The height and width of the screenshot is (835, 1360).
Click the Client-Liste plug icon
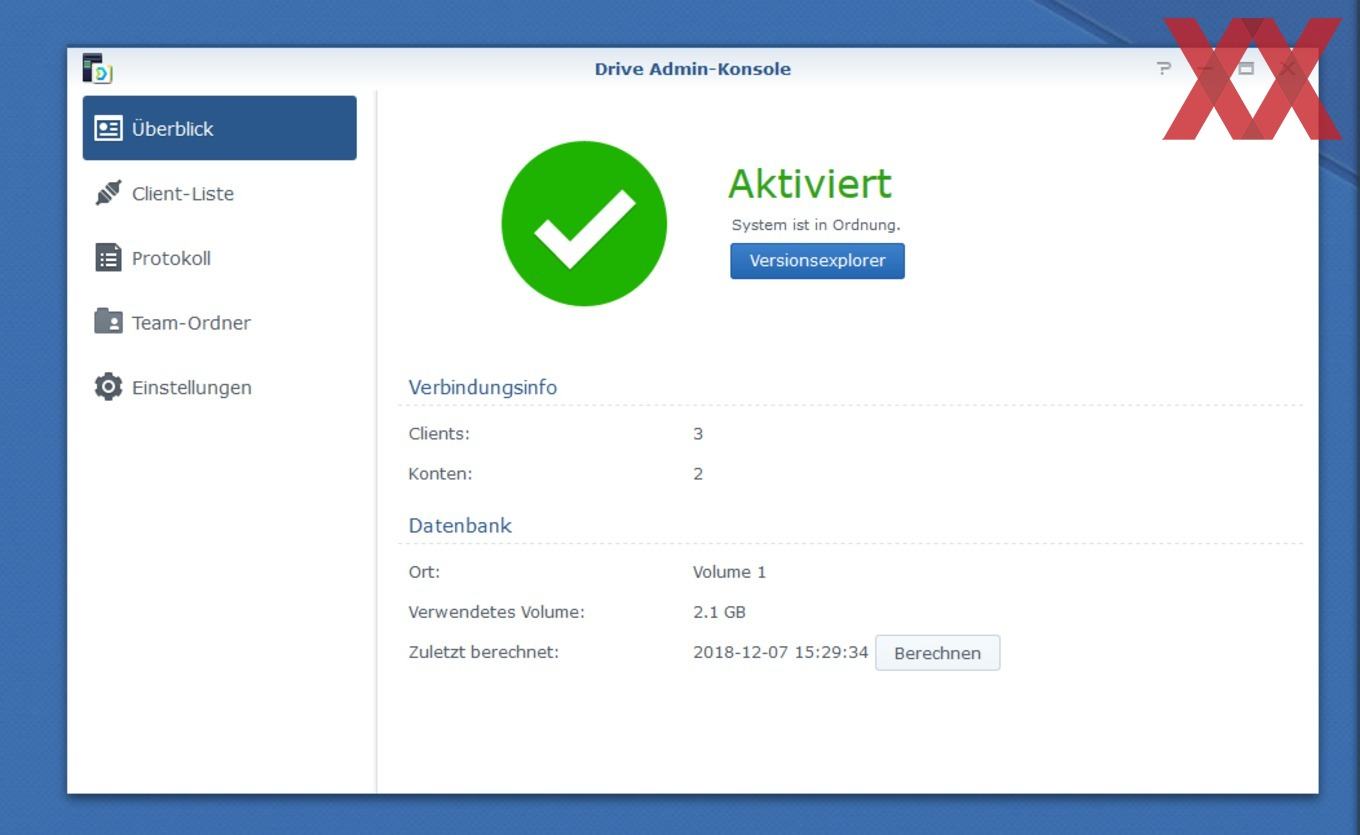click(108, 193)
